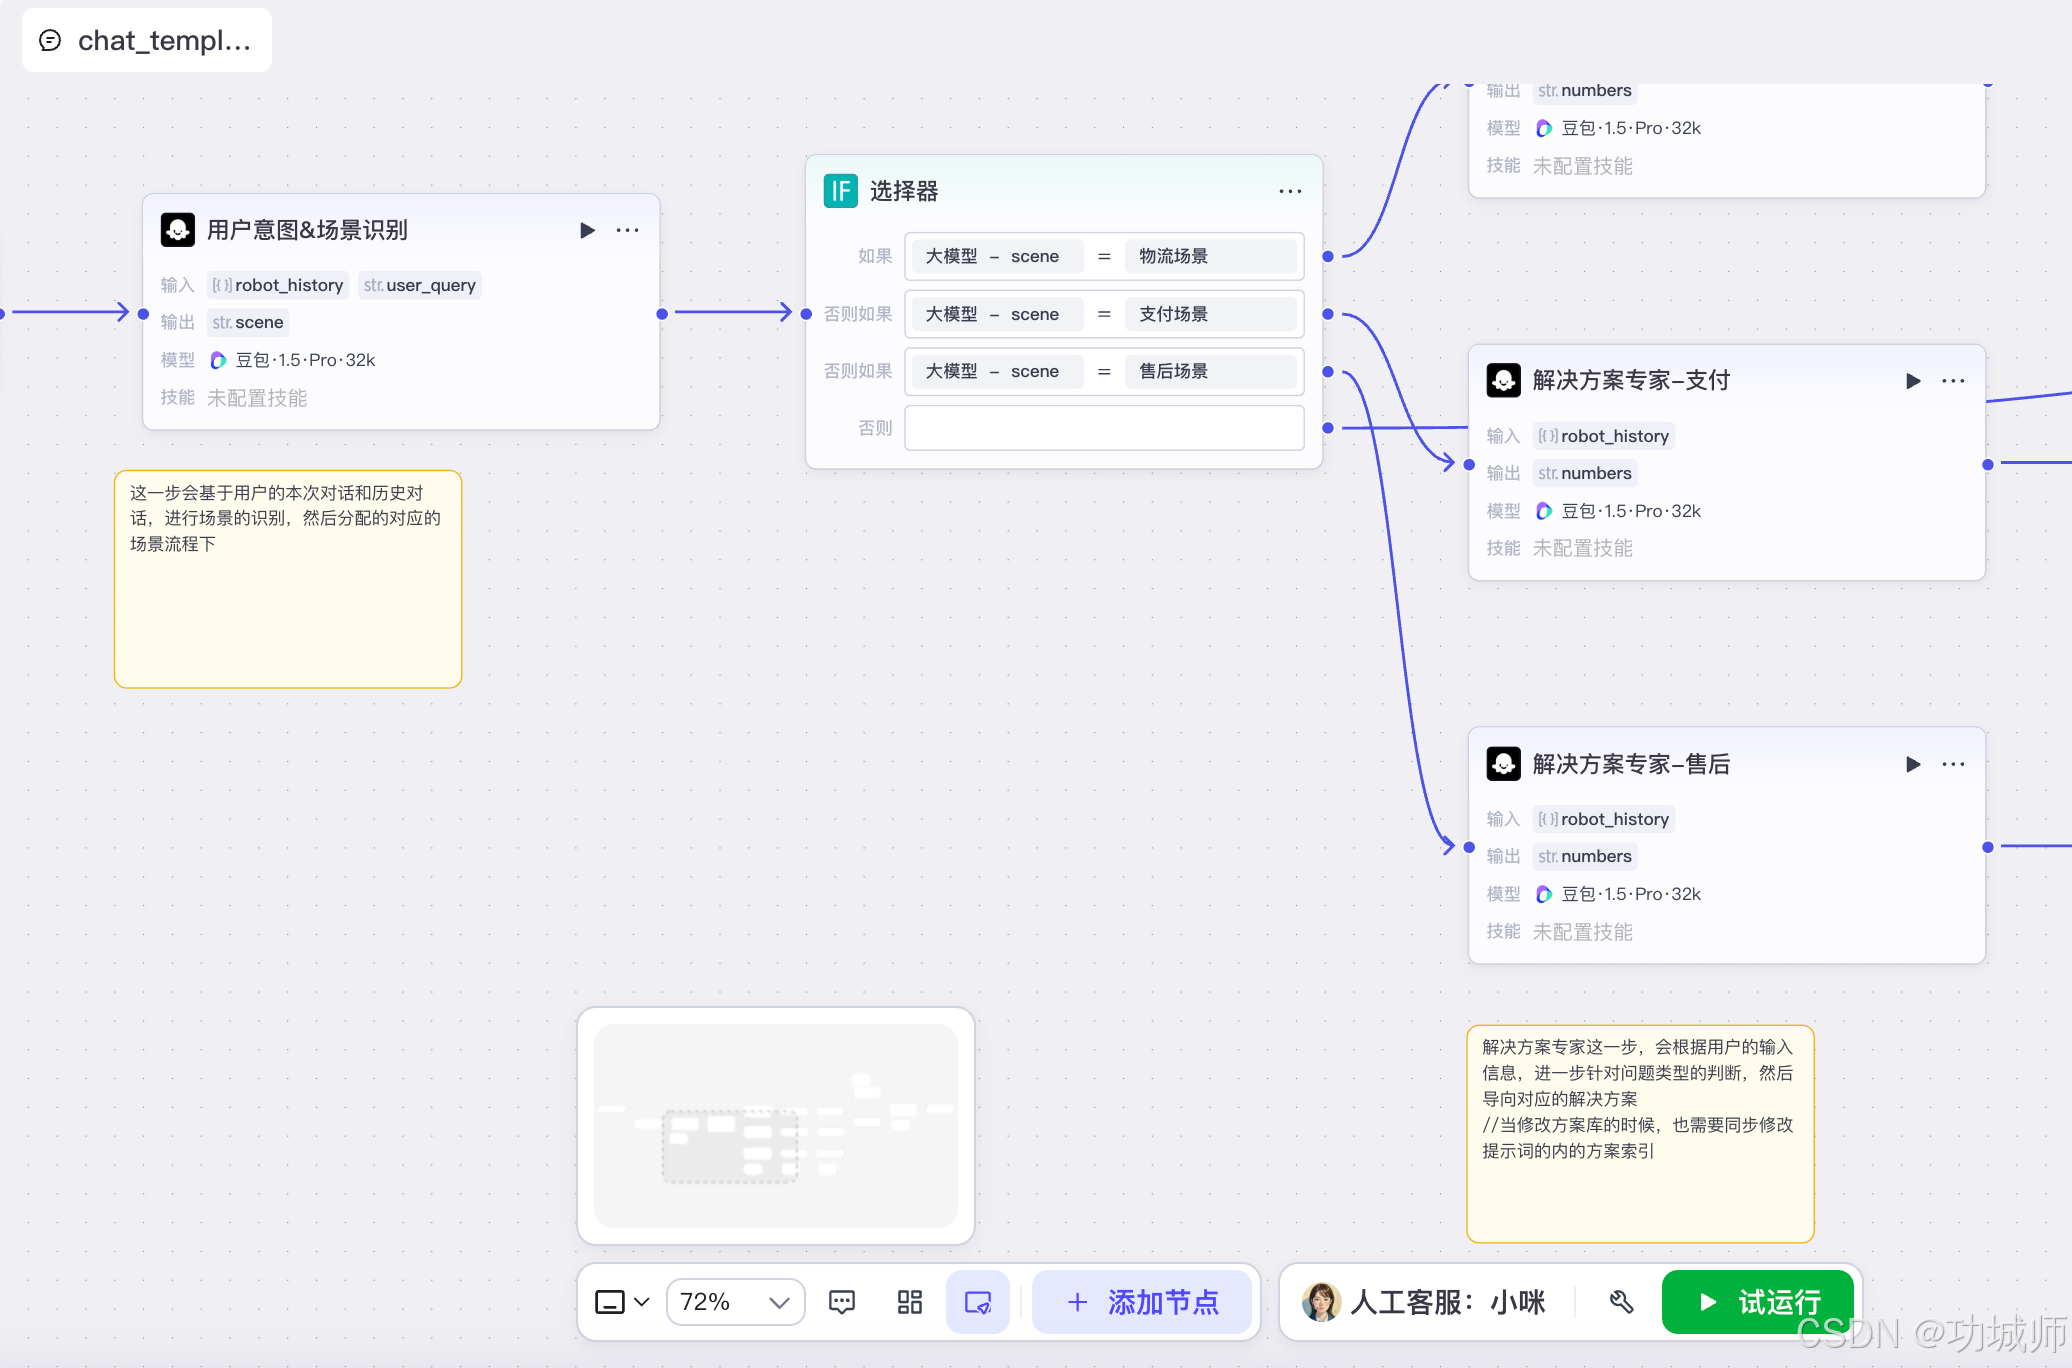Run the 解决方案专家-售后 node
The image size is (2072, 1368).
[x=1913, y=764]
